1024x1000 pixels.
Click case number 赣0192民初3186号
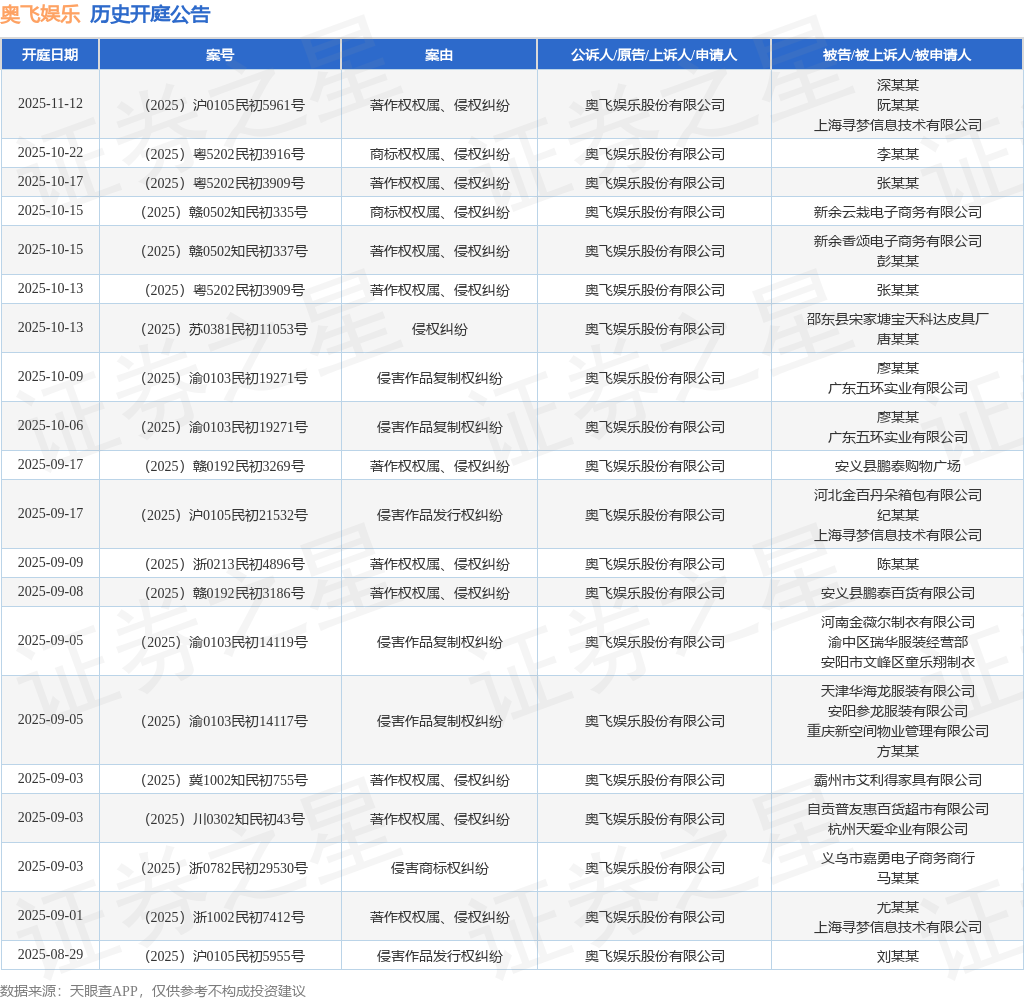pos(224,593)
